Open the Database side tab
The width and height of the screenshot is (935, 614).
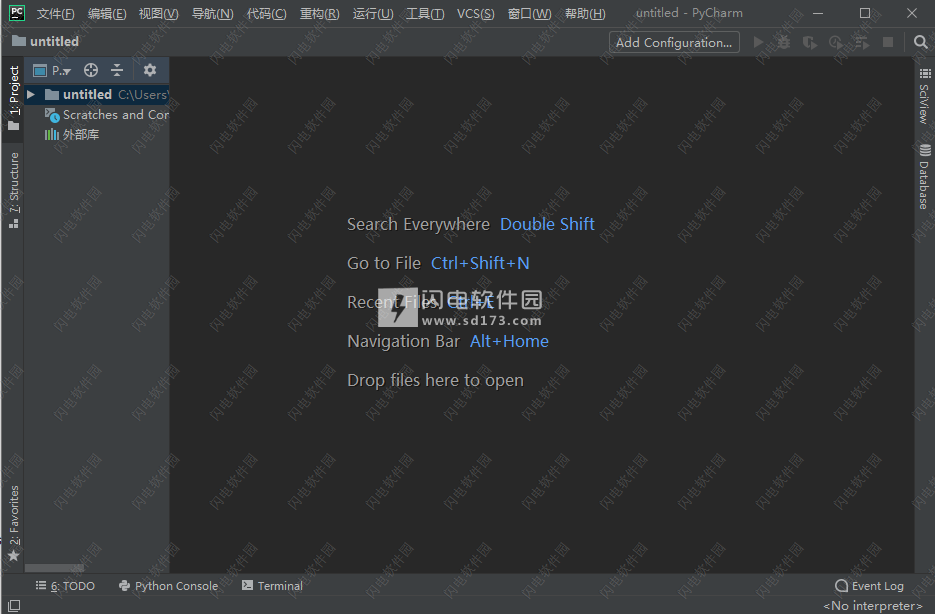click(924, 177)
